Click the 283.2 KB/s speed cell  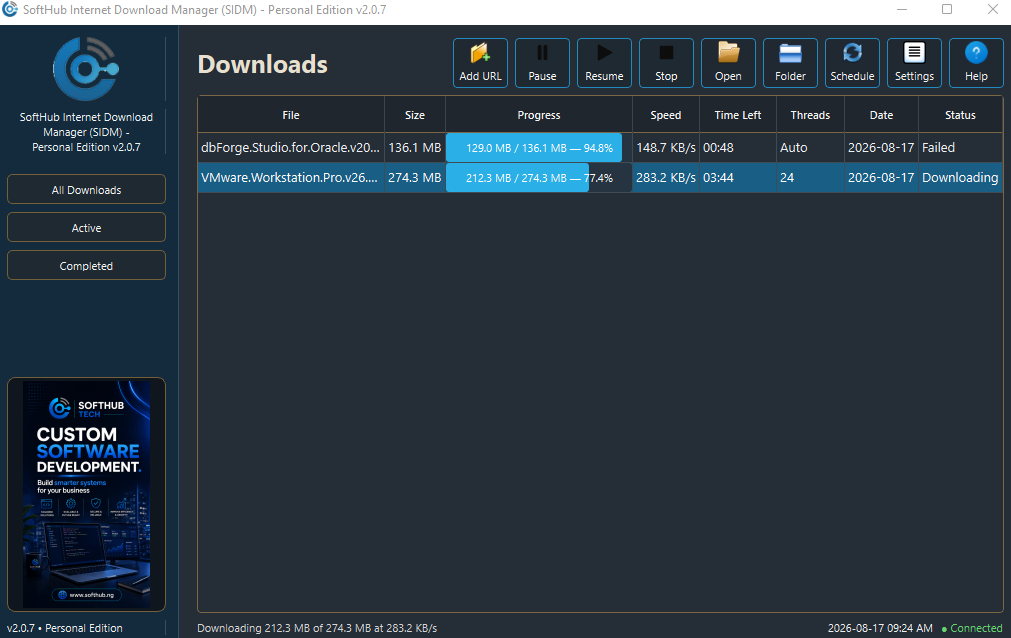[x=665, y=177]
